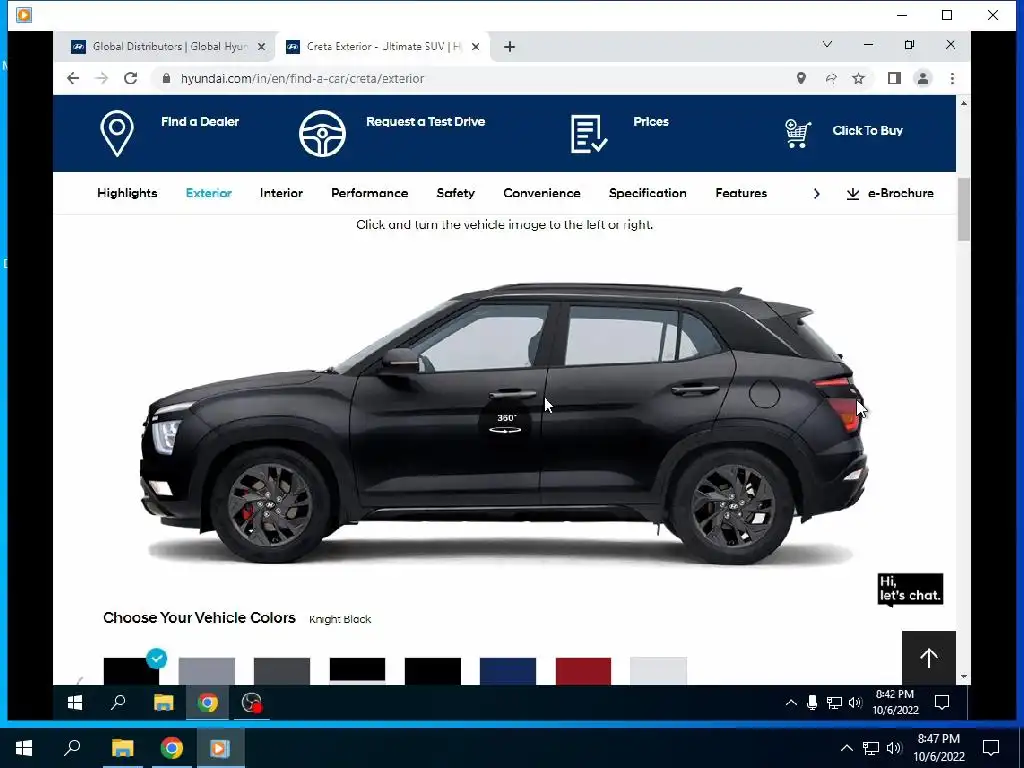Viewport: 1024px width, 768px height.
Task: Open inner taskbar File Explorer
Action: (163, 703)
